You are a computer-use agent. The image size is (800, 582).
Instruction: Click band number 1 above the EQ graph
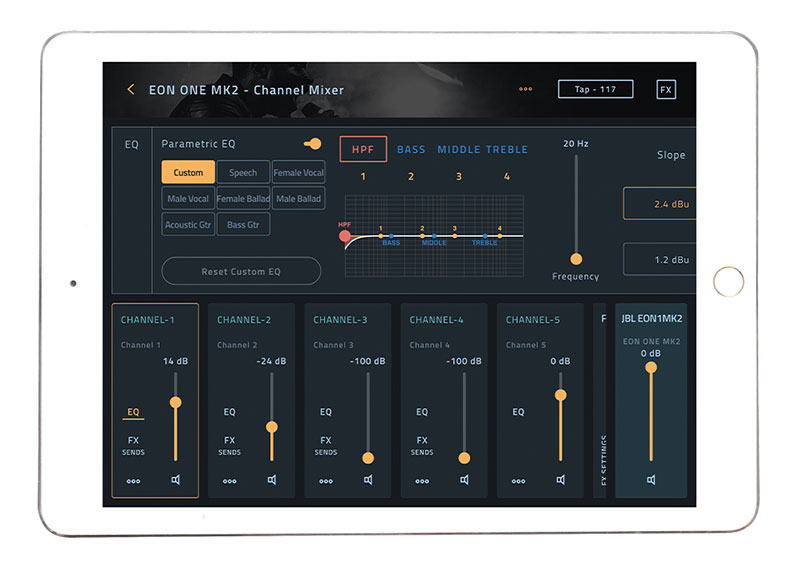pos(363,176)
